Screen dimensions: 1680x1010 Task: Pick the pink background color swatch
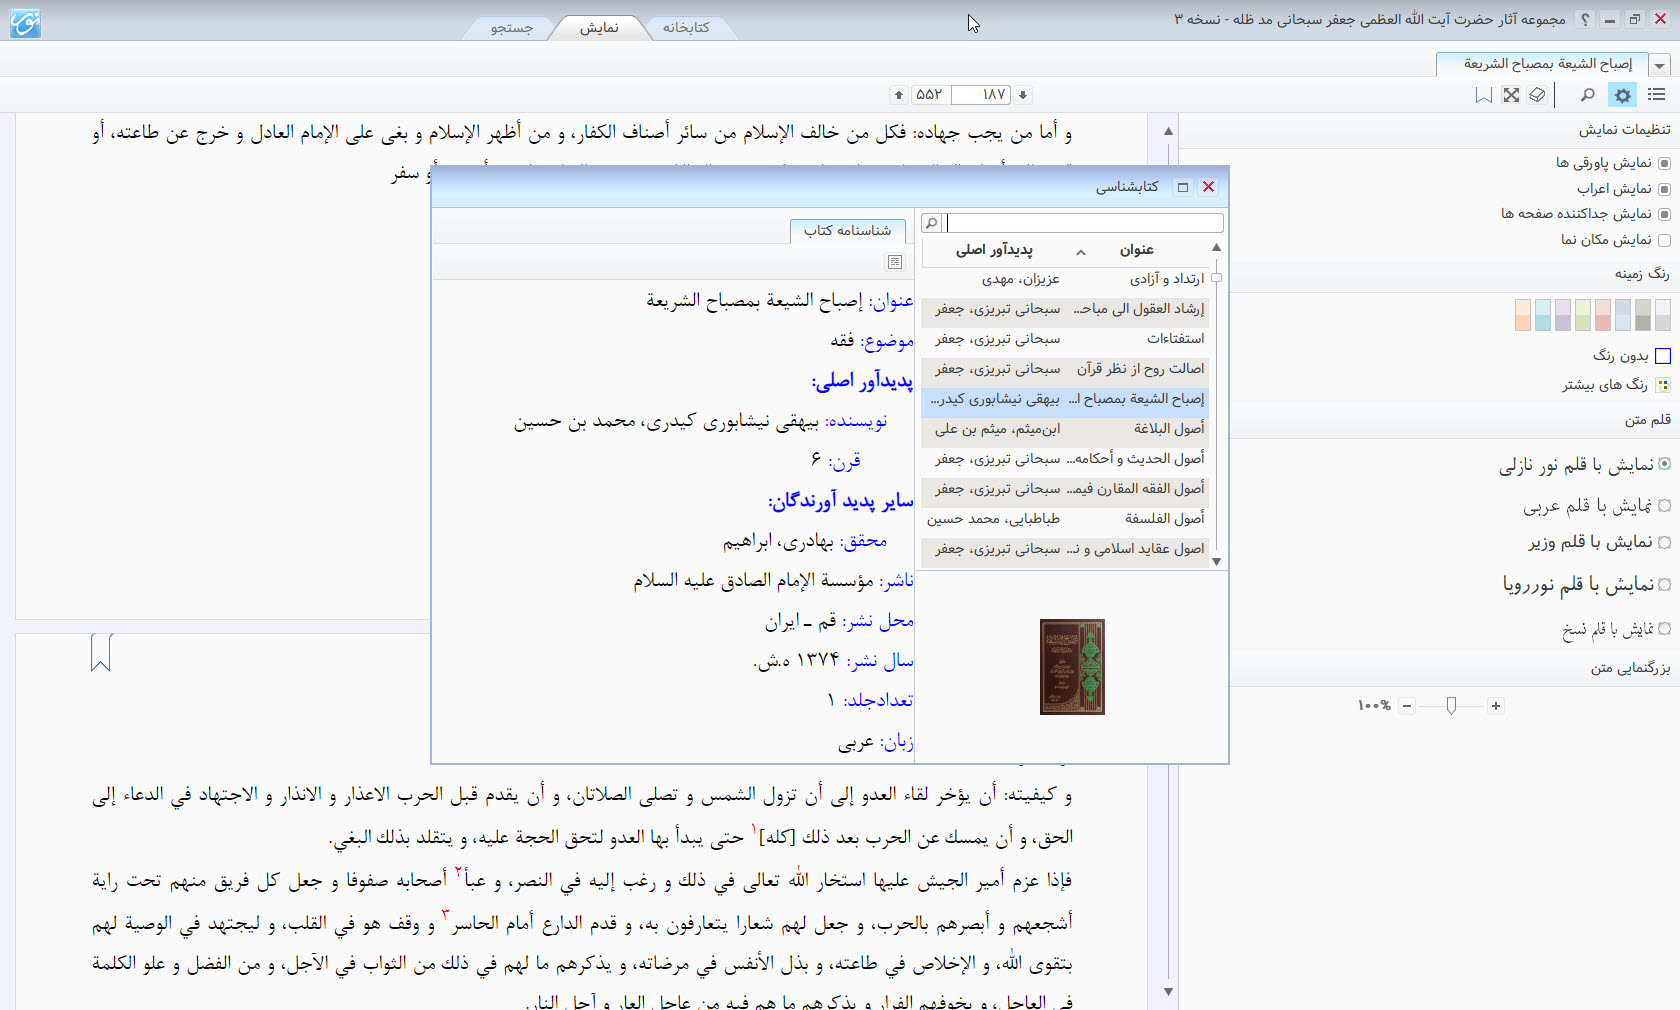pyautogui.click(x=1603, y=315)
